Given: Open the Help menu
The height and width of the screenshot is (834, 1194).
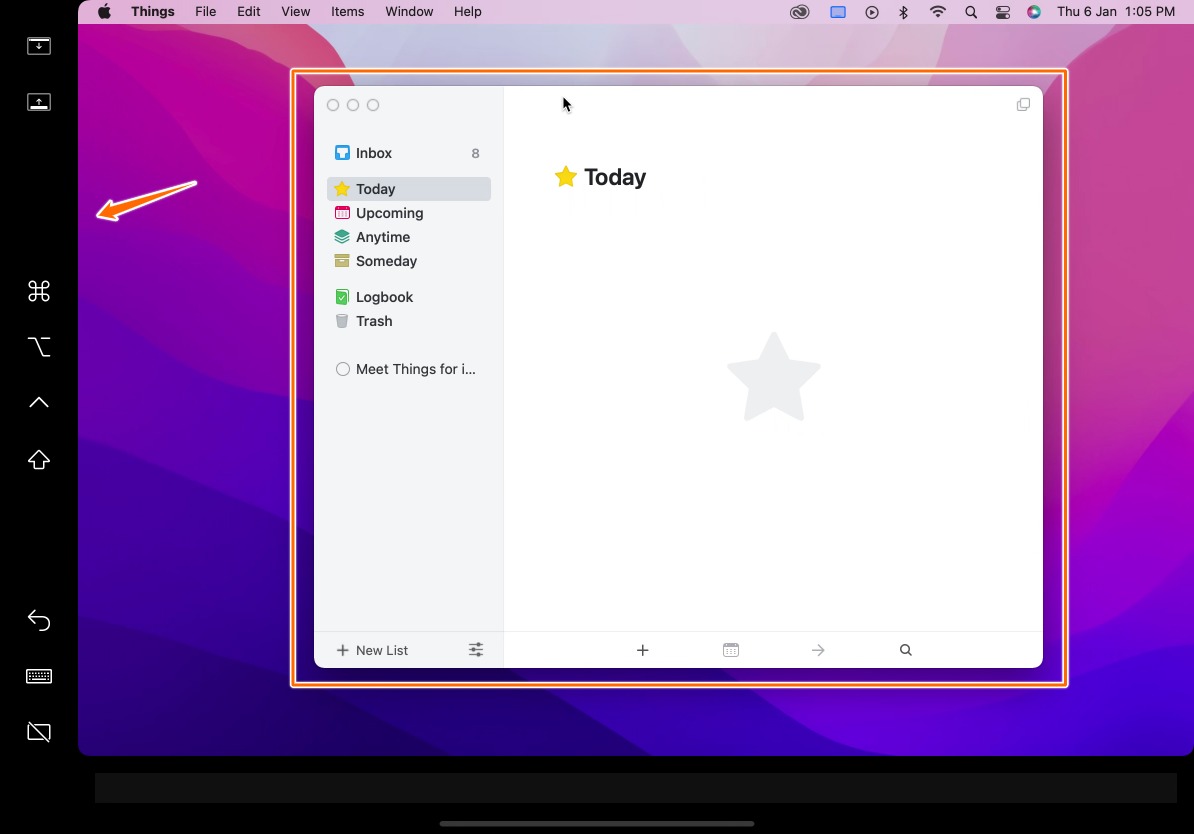Looking at the screenshot, I should 468,11.
